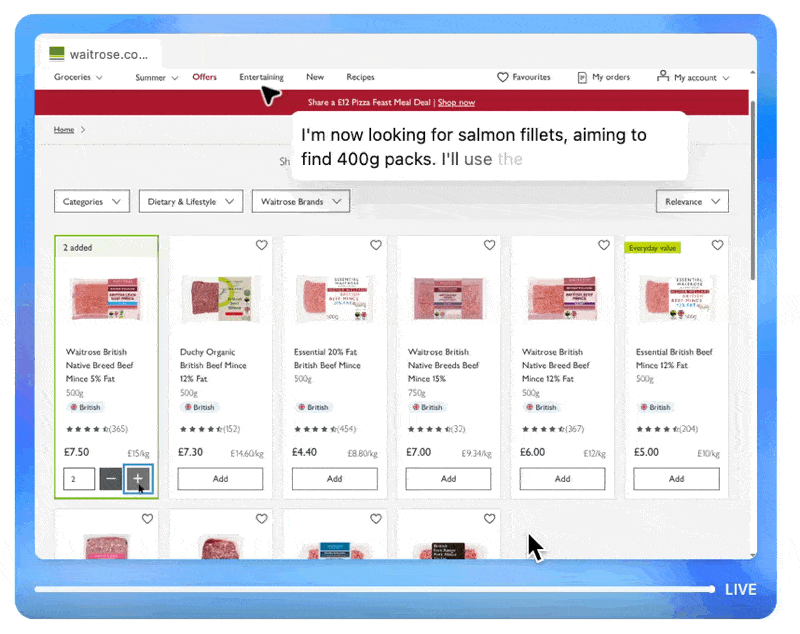Open Essential 20% Fat mince product image

[335, 299]
